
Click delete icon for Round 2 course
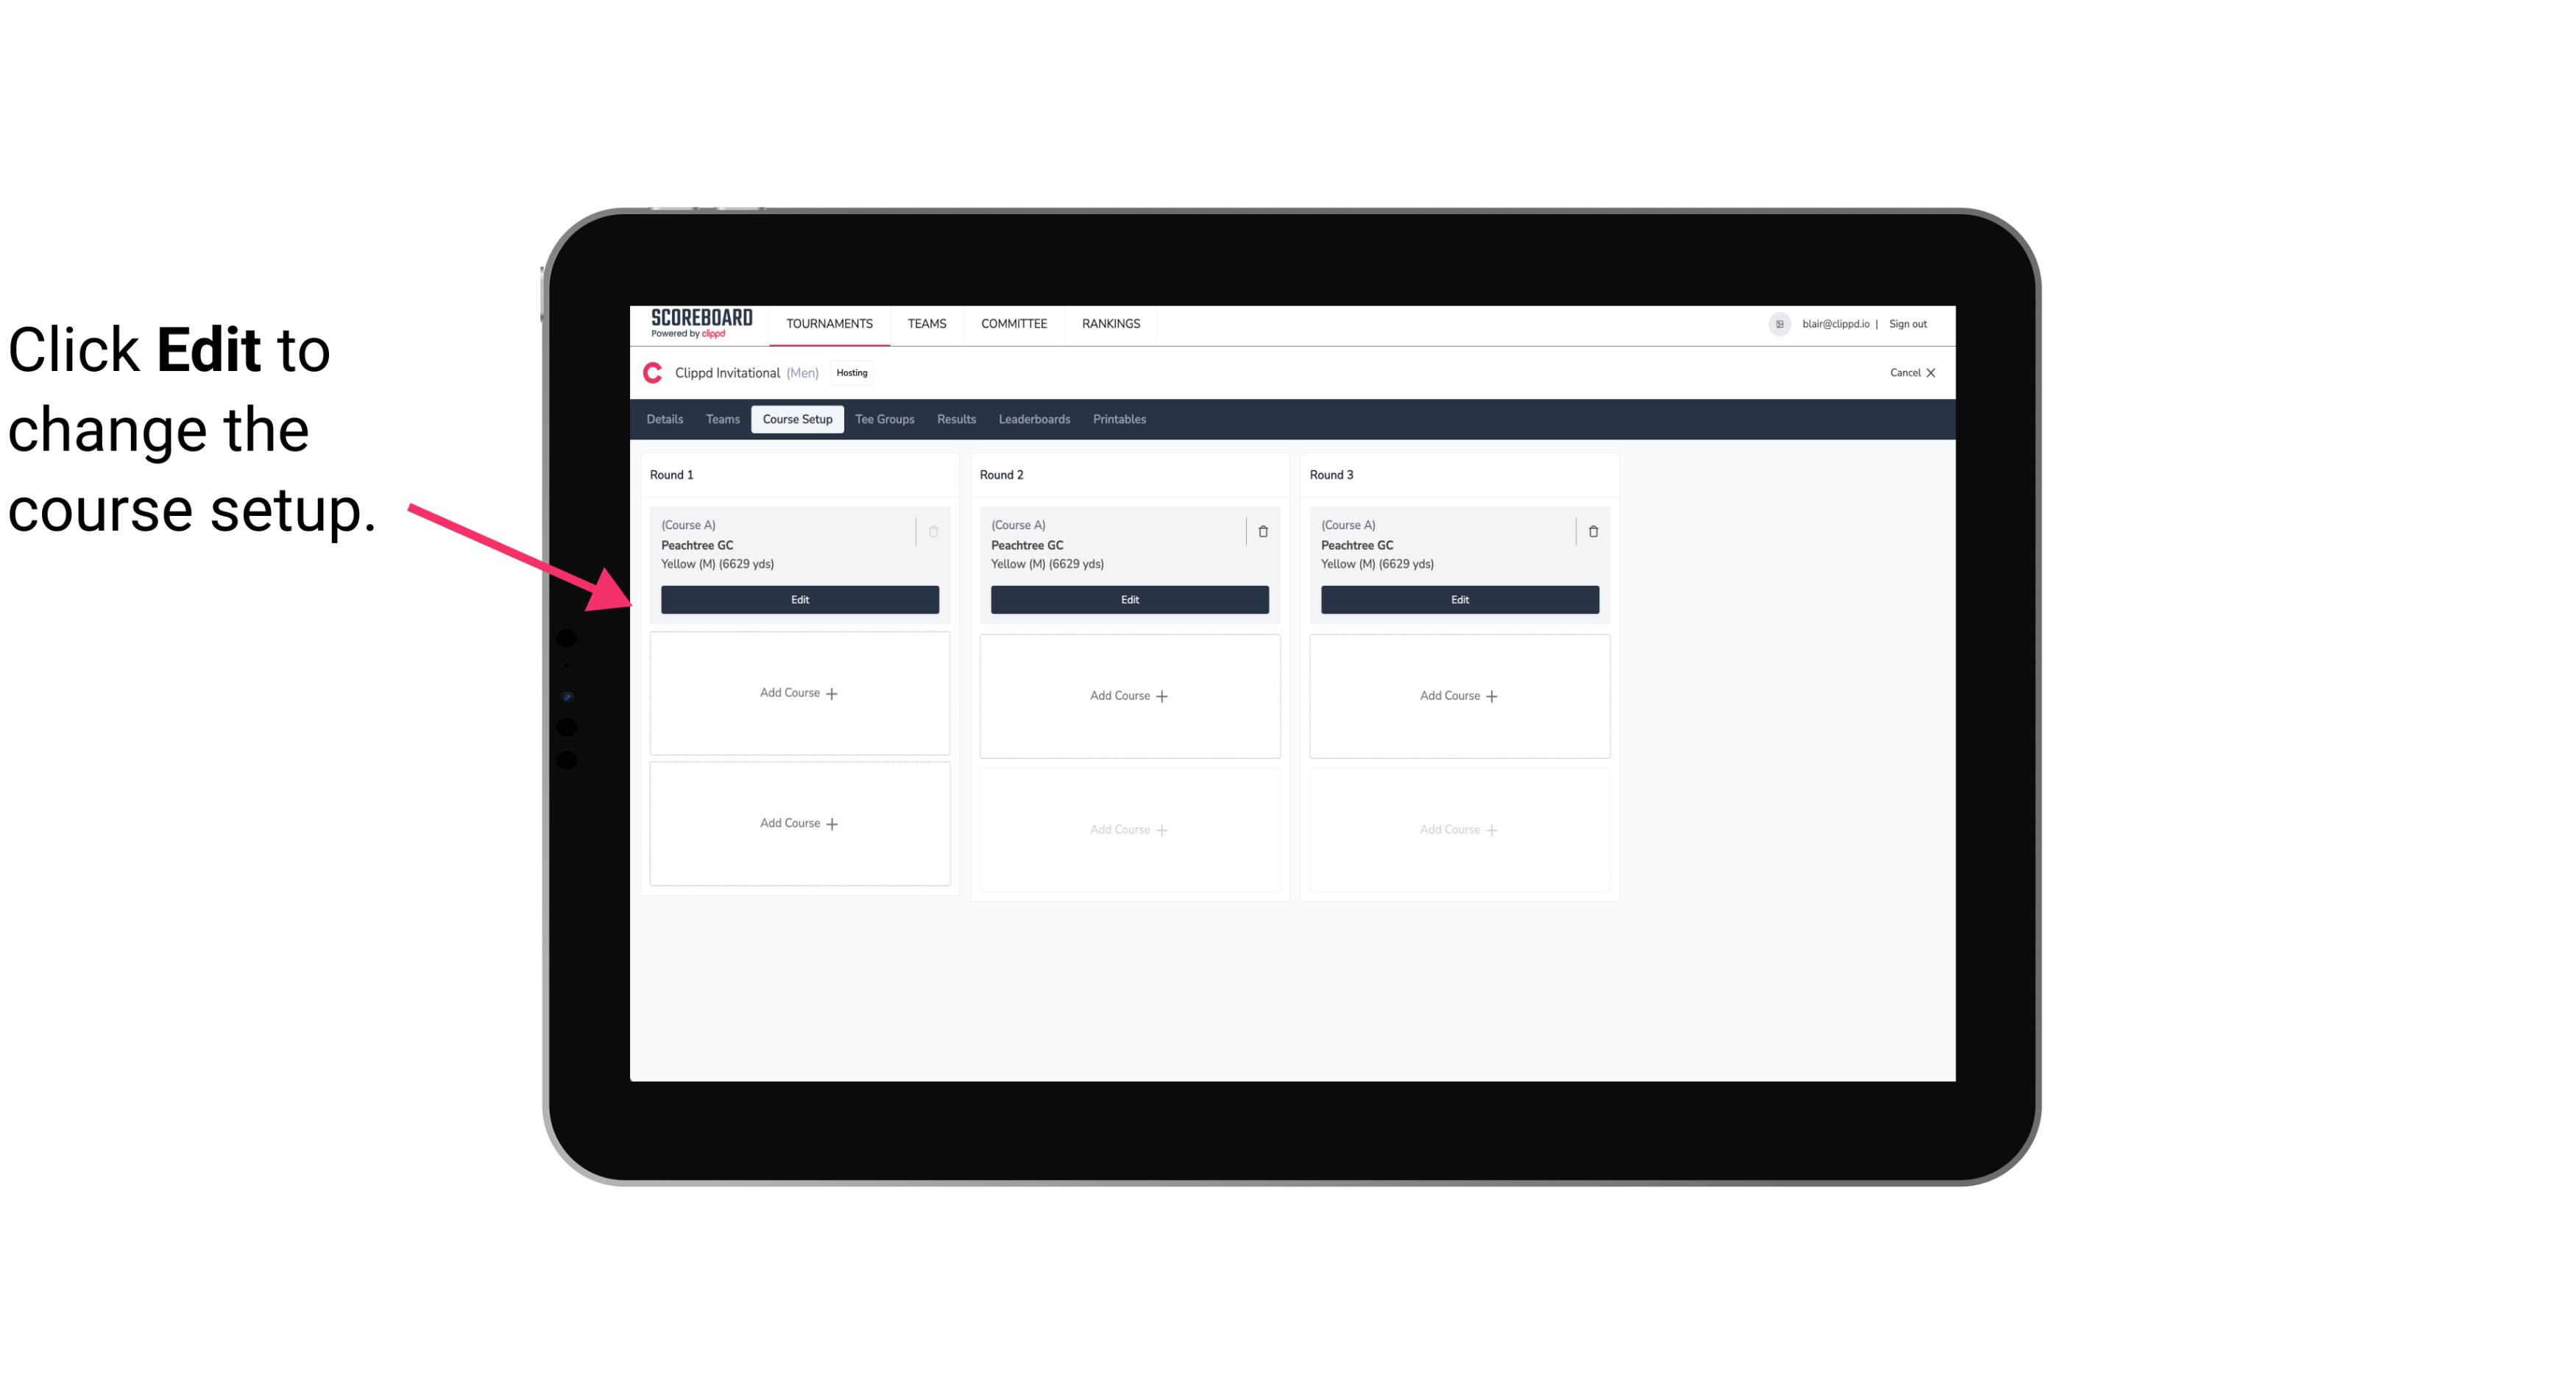coord(1262,531)
